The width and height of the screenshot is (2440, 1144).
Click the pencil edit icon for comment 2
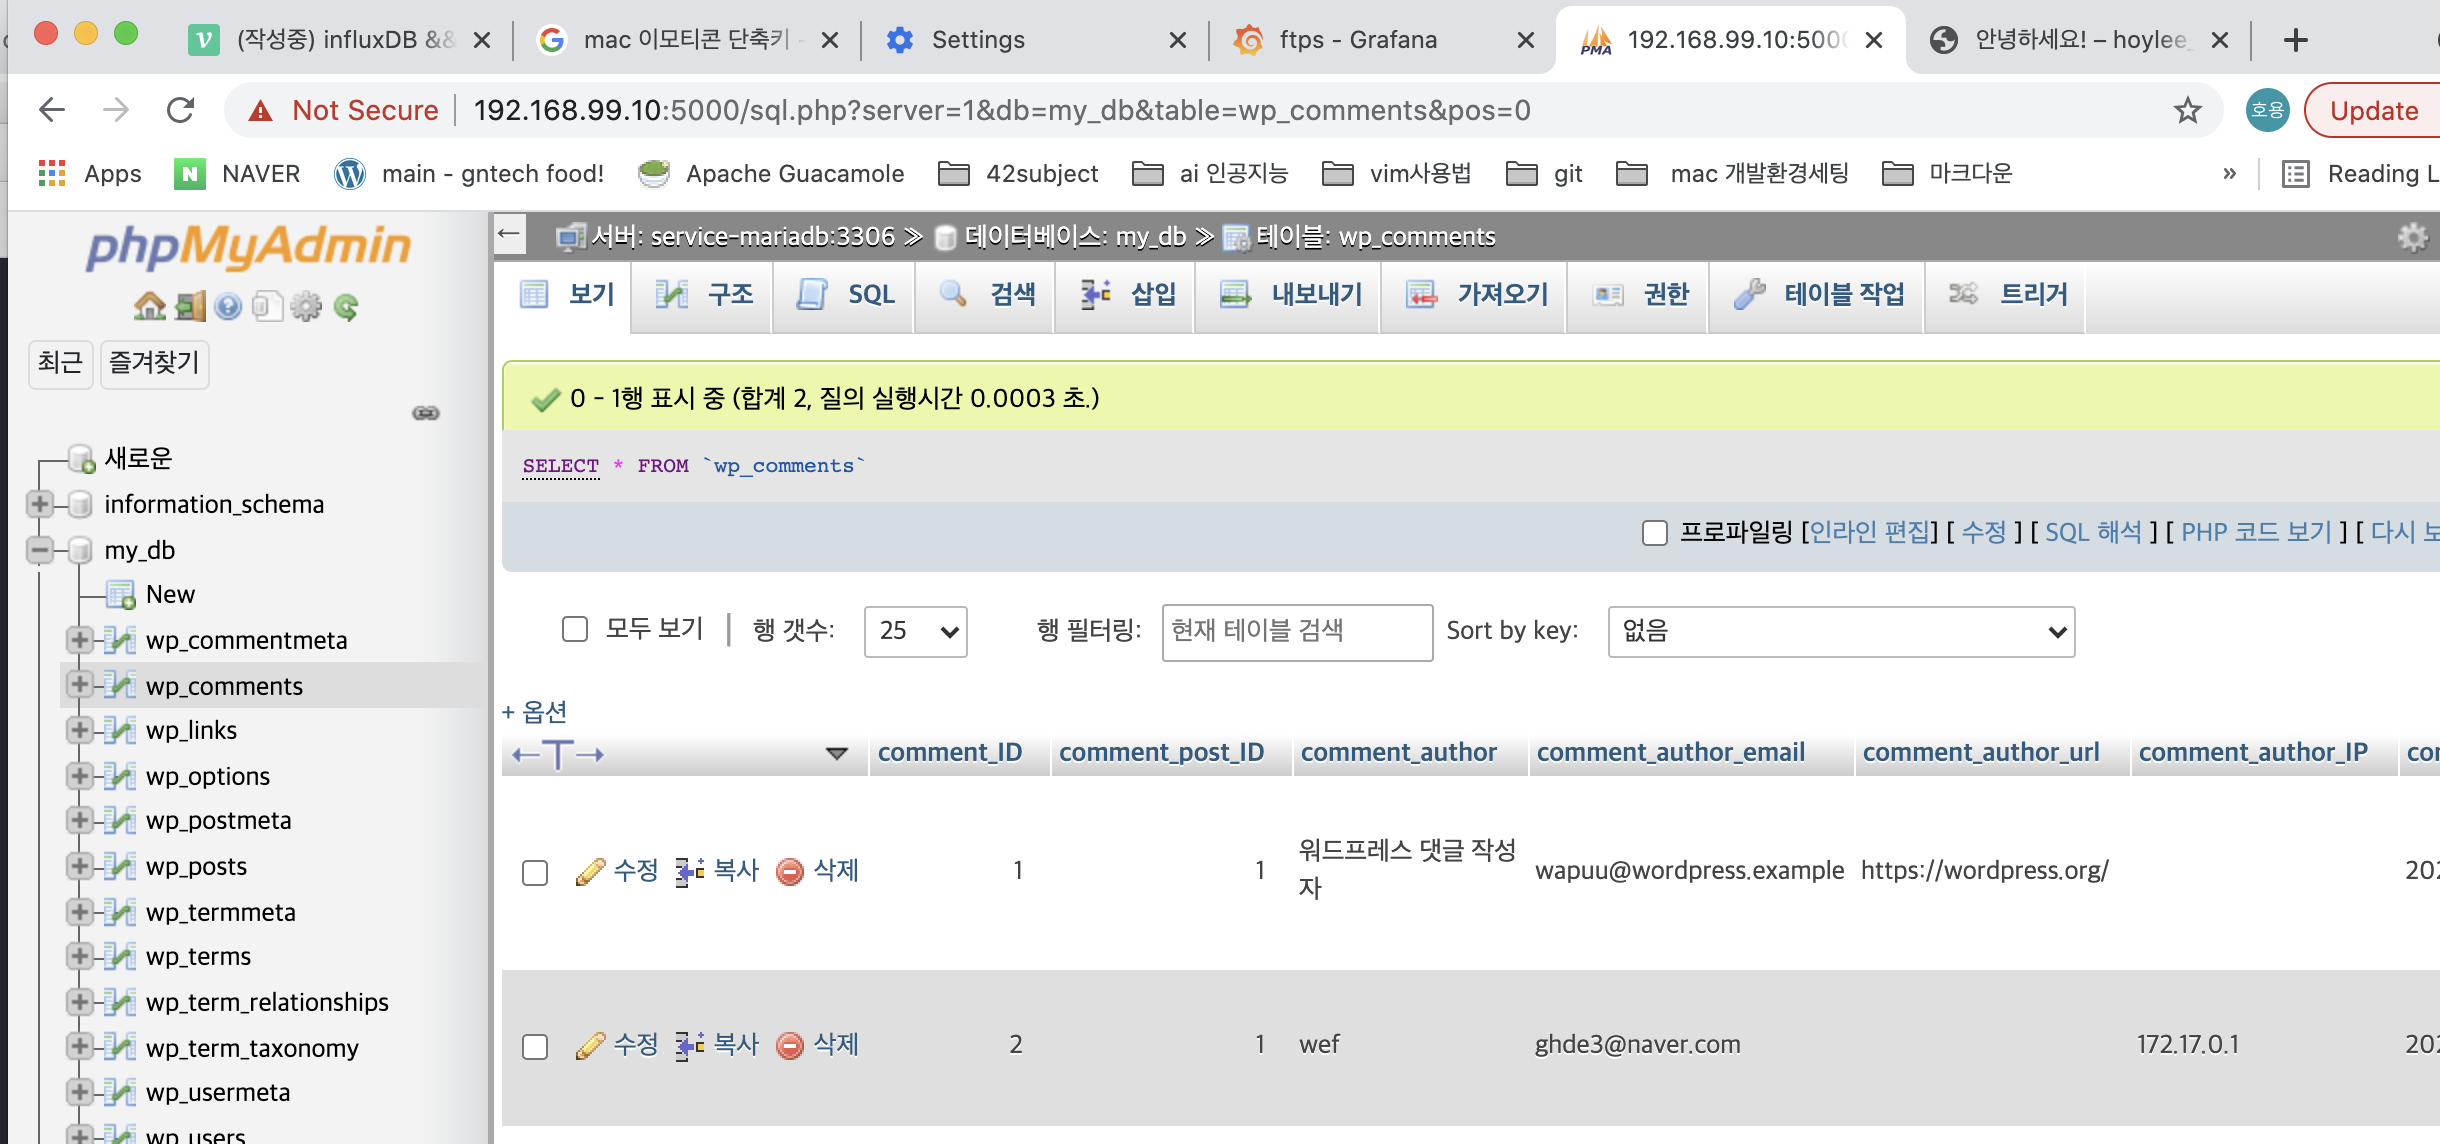(590, 1045)
